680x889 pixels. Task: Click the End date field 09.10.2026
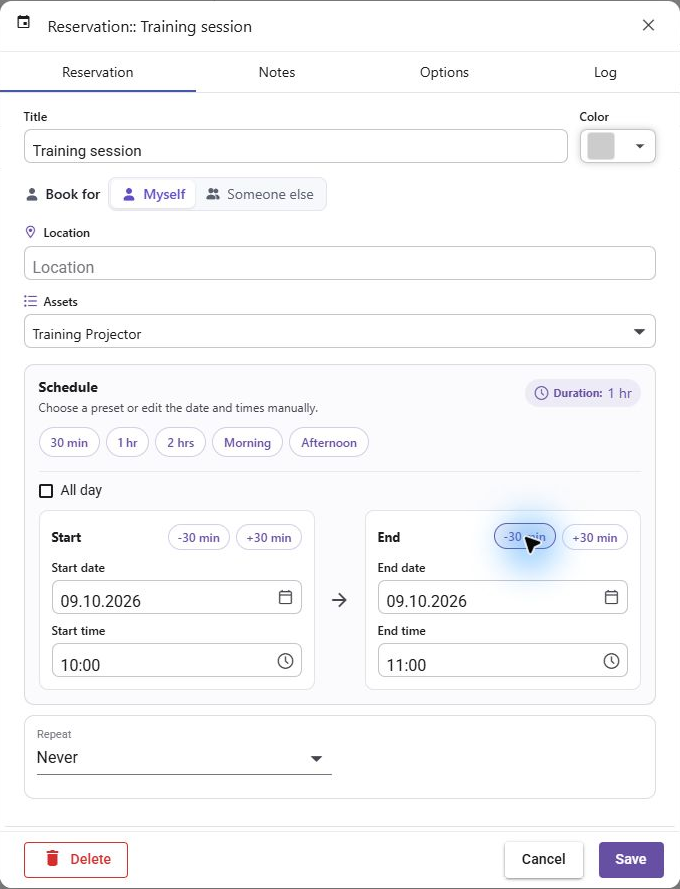502,597
